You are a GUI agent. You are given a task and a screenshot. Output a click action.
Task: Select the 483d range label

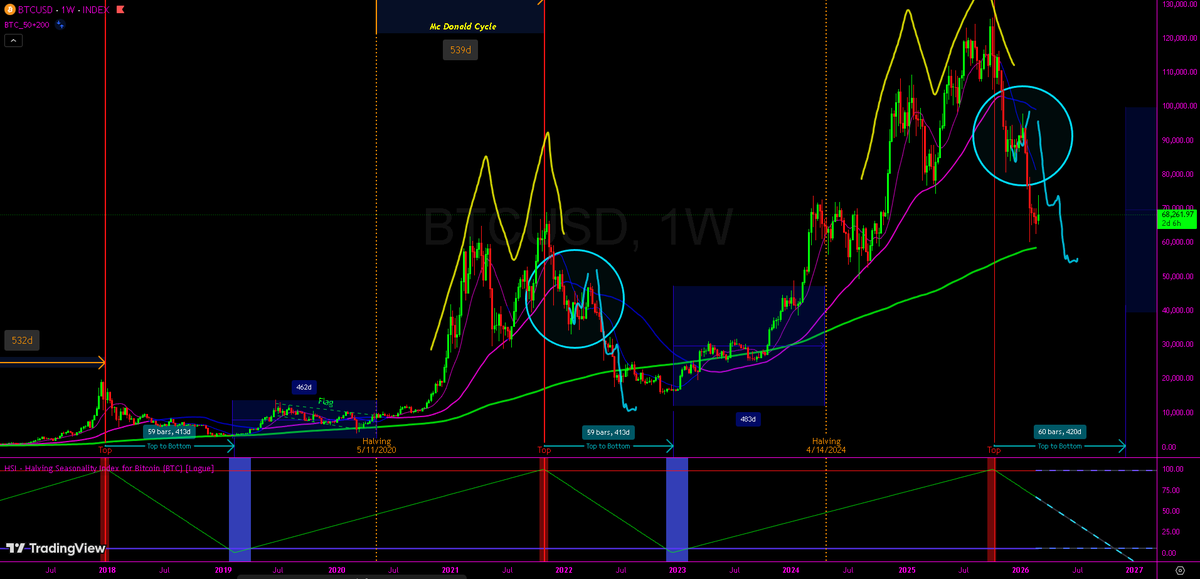747,419
